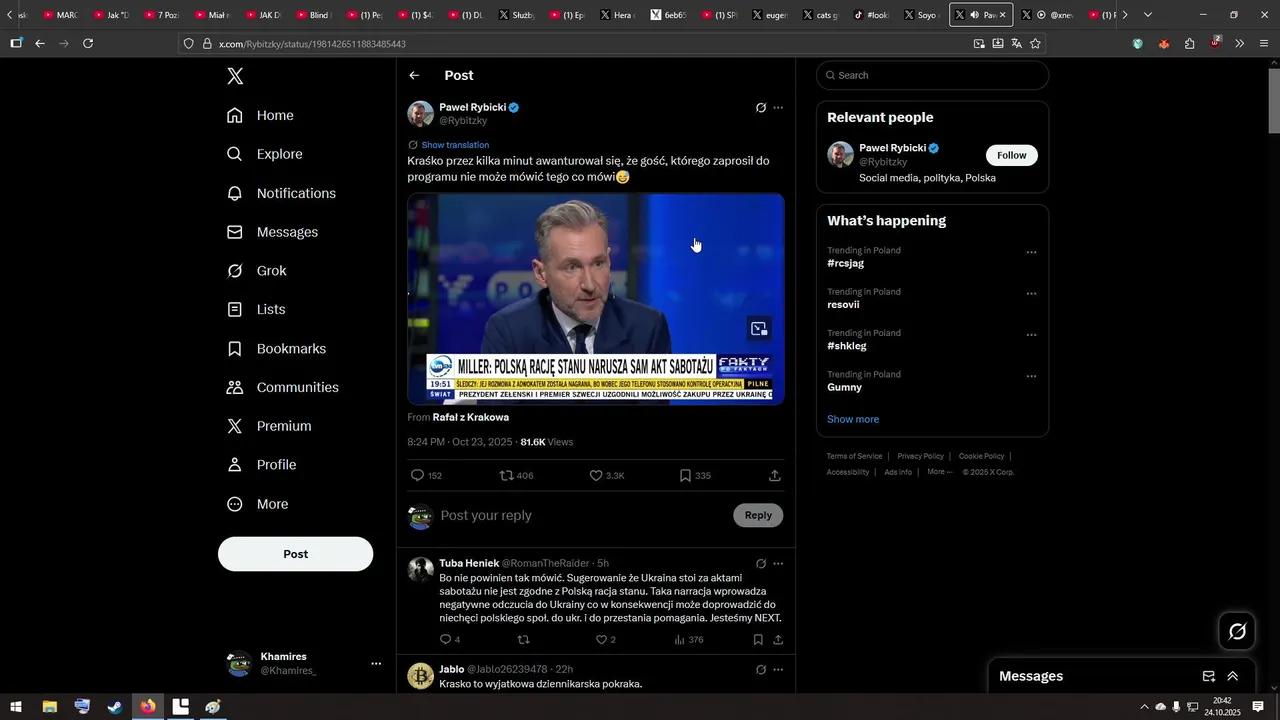
Task: Reply to Tuba Heniek's comment
Action: 446,640
